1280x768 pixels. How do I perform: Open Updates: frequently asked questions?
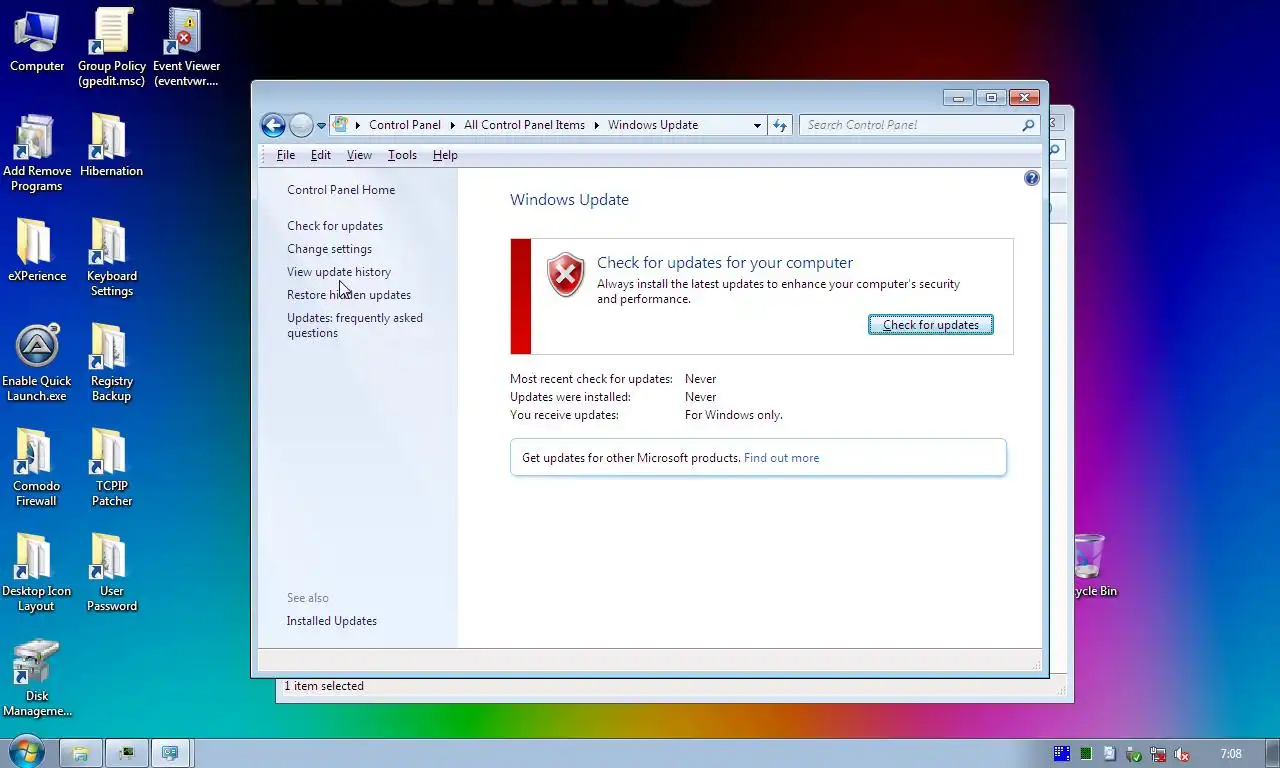point(355,325)
